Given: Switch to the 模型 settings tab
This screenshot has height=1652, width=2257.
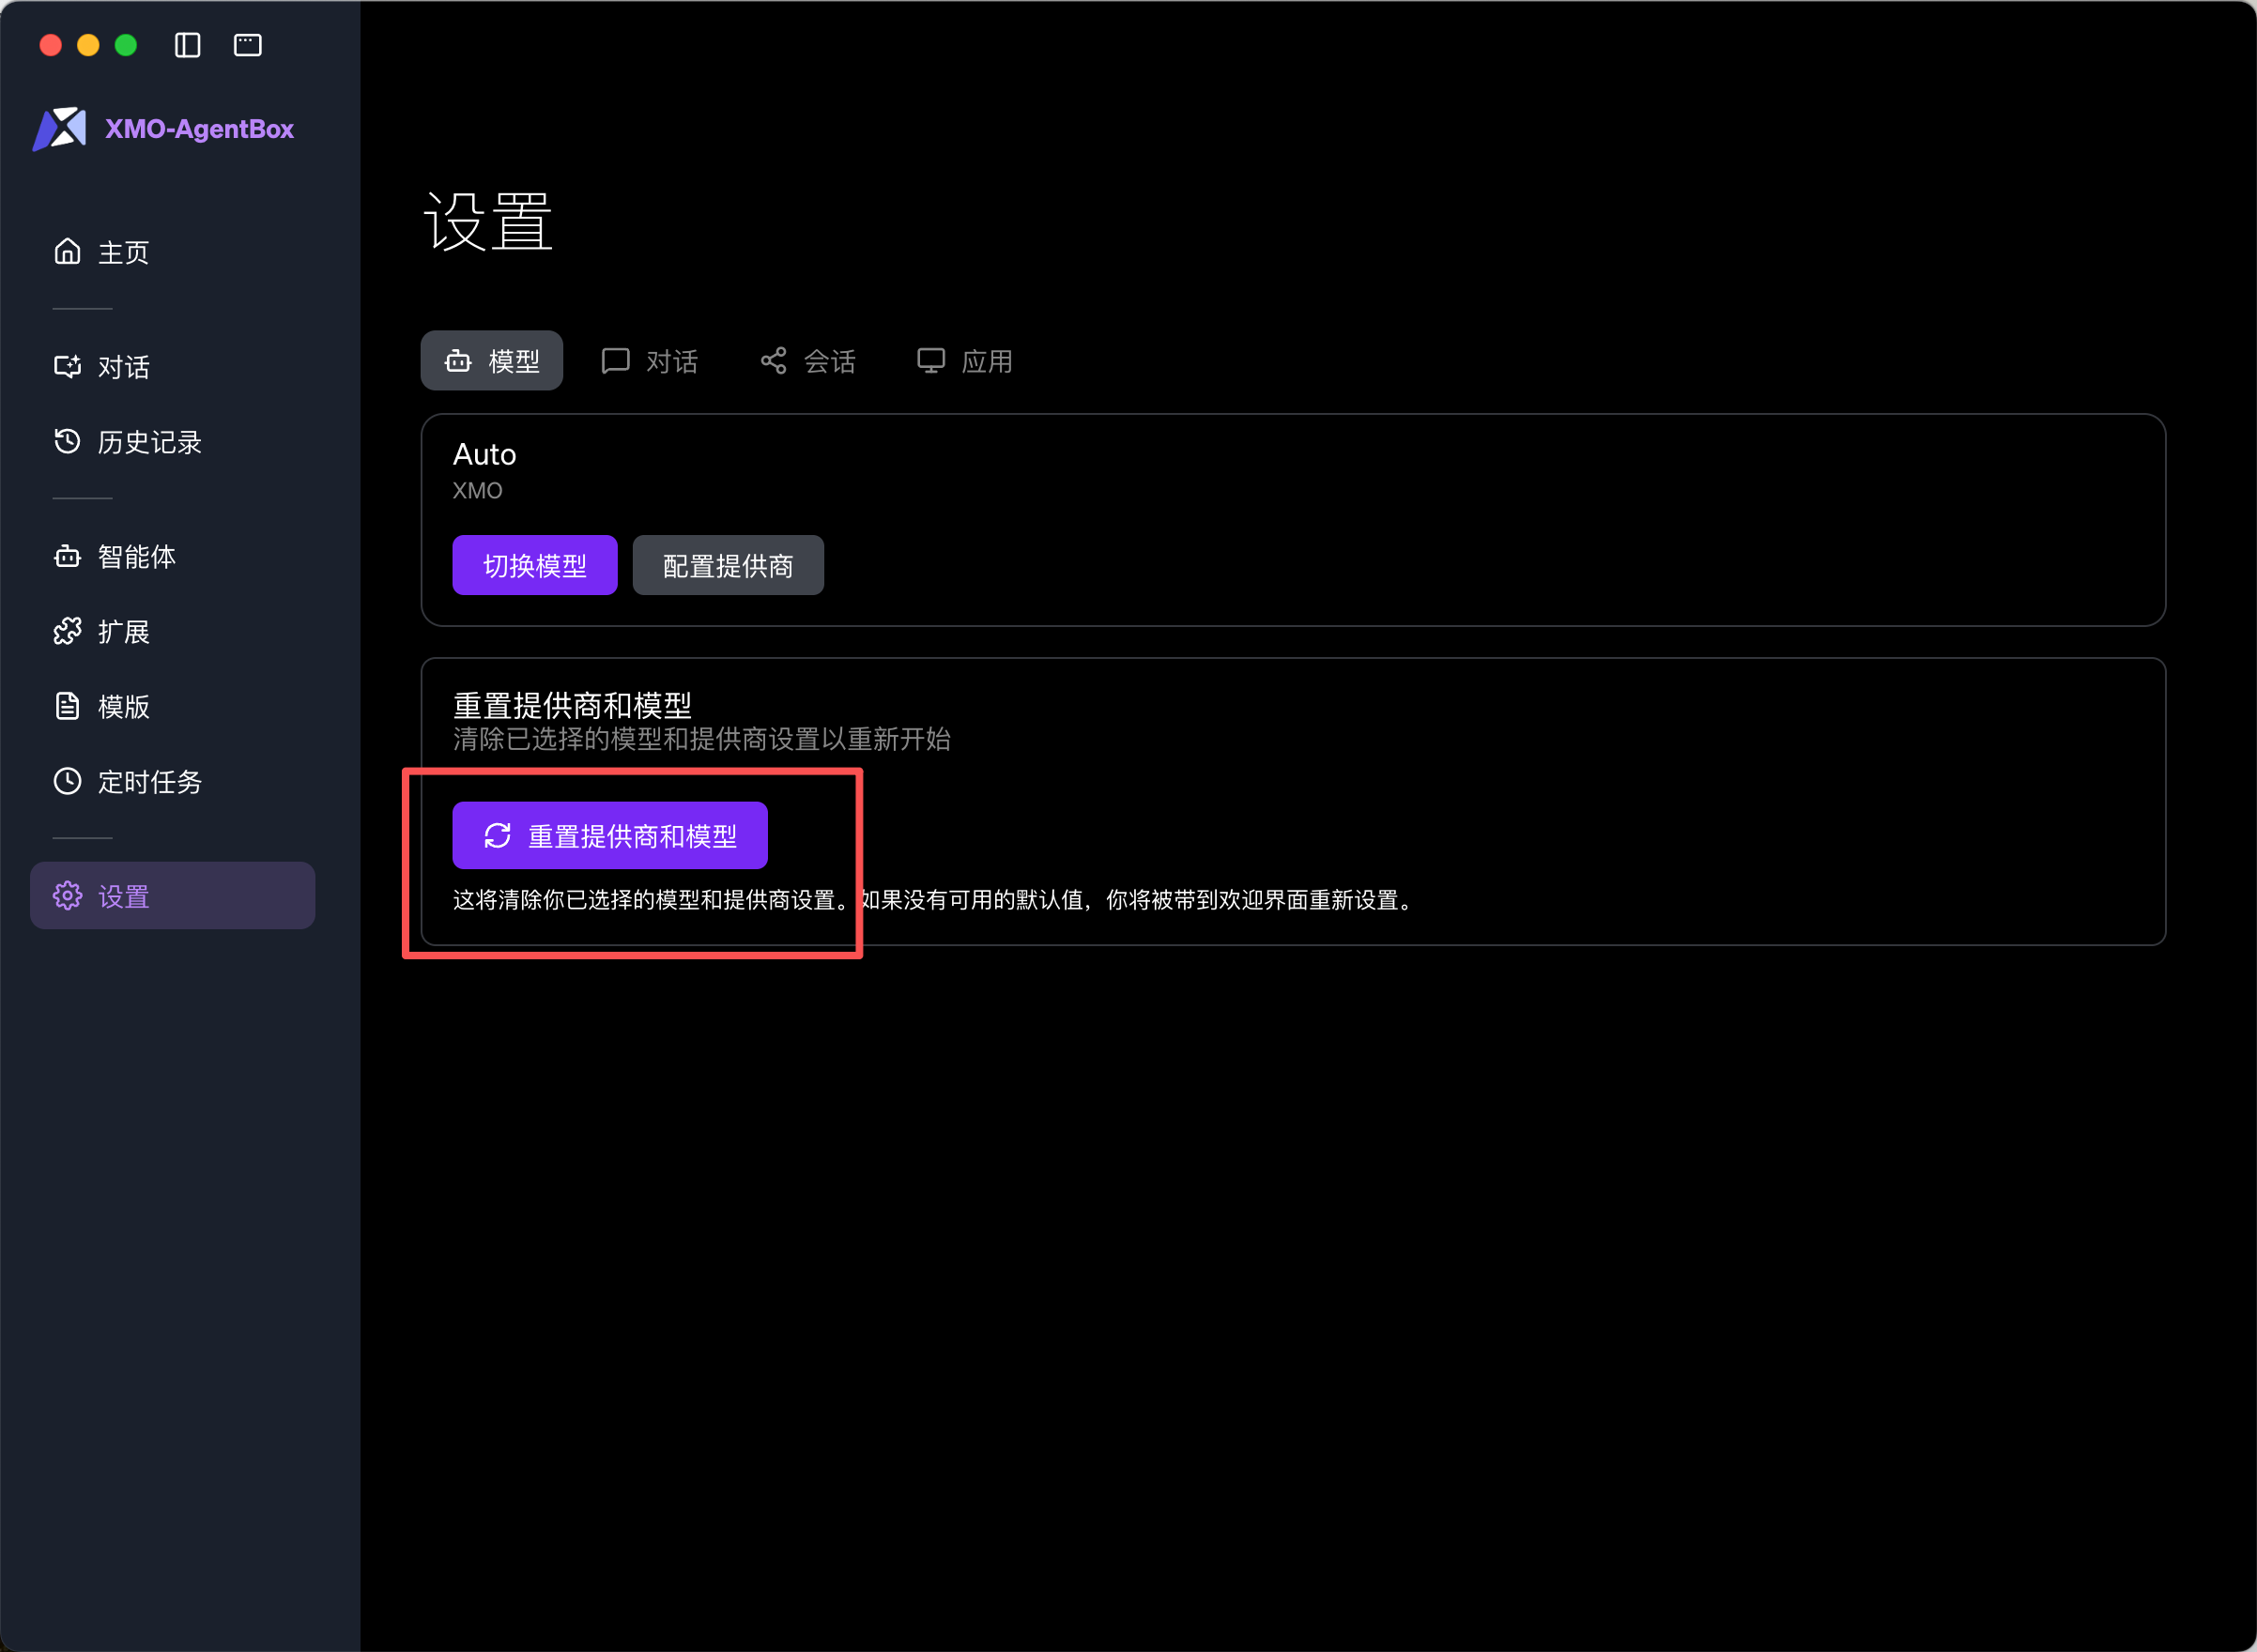Looking at the screenshot, I should tap(491, 361).
